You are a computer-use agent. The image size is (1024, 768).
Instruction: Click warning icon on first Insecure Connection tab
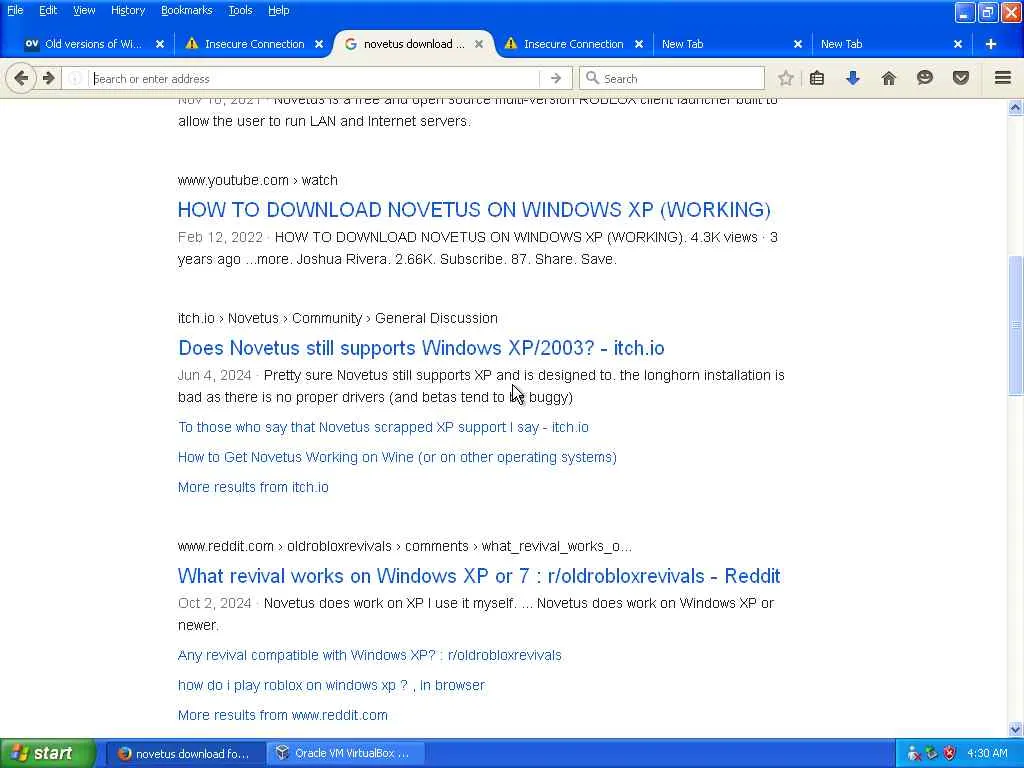click(x=191, y=43)
